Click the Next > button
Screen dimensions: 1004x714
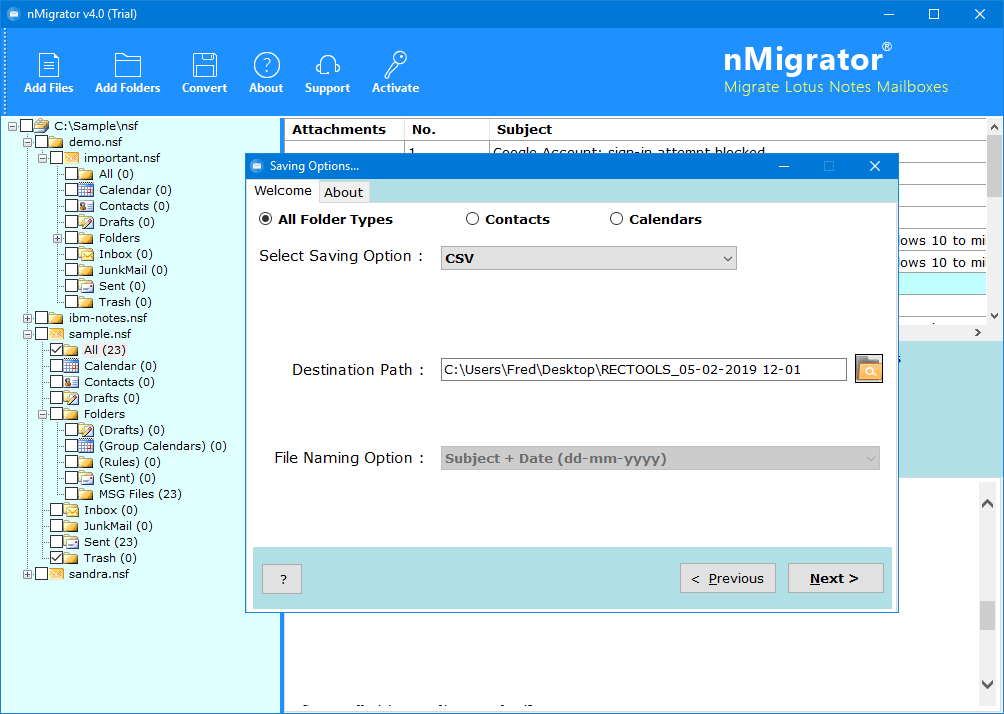point(836,578)
